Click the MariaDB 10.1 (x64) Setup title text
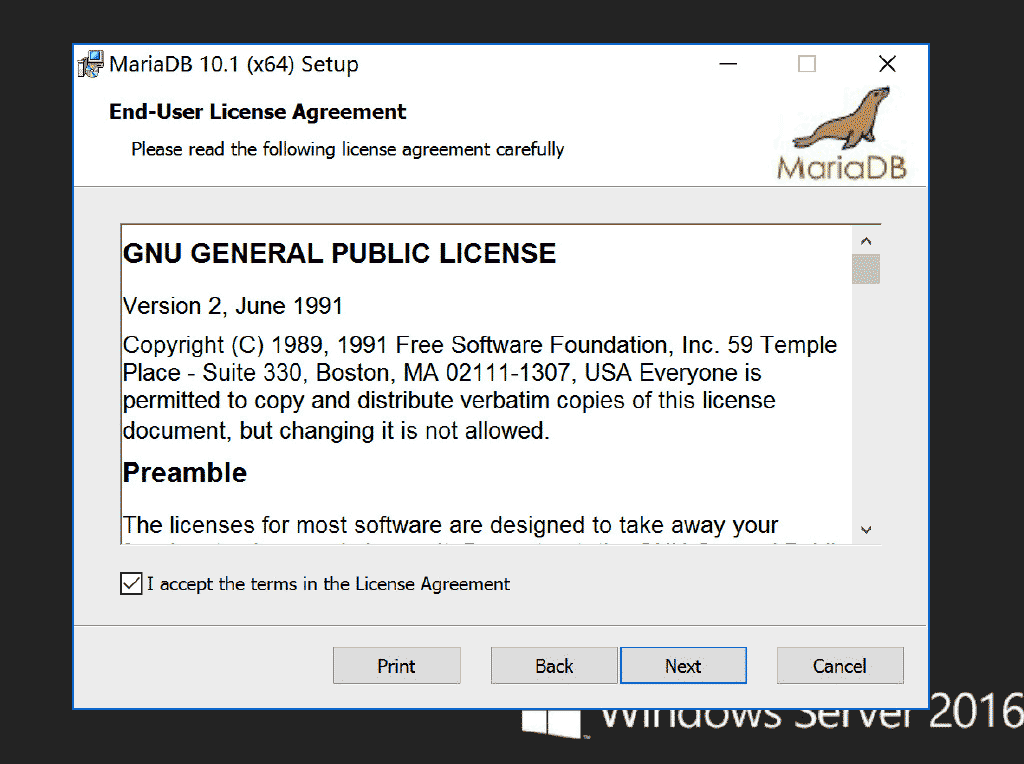Image resolution: width=1024 pixels, height=764 pixels. (233, 65)
